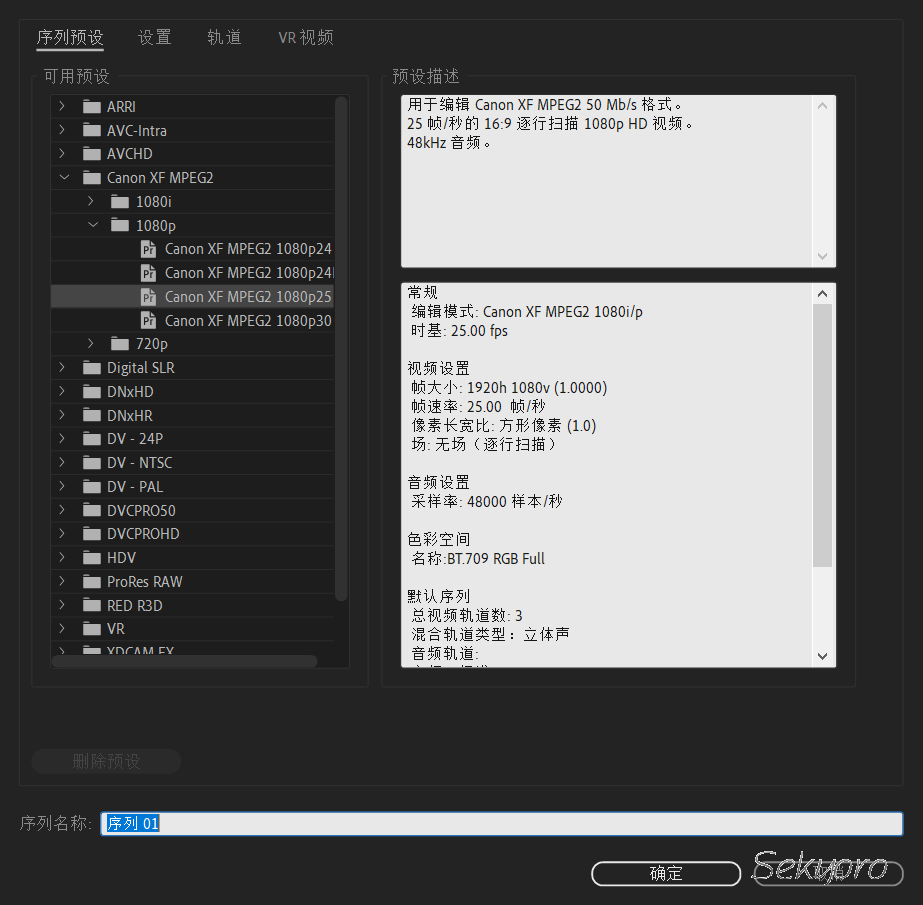Image resolution: width=923 pixels, height=905 pixels.
Task: Click the 删除预设 button
Action: coord(105,761)
